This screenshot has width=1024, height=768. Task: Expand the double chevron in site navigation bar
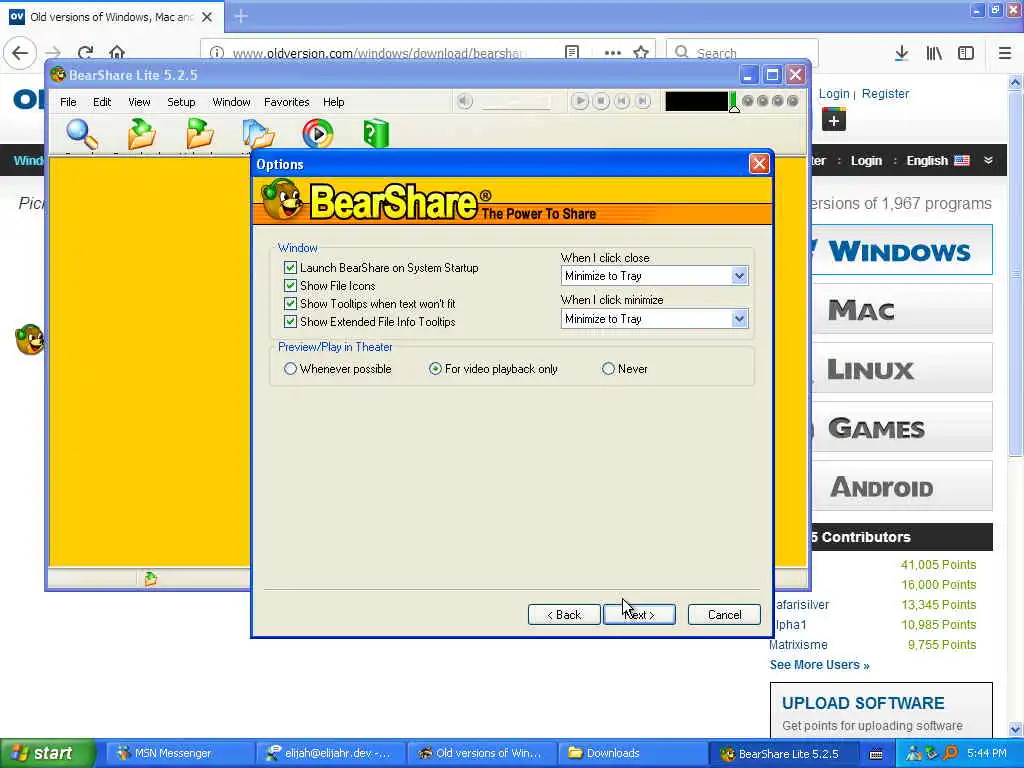988,161
